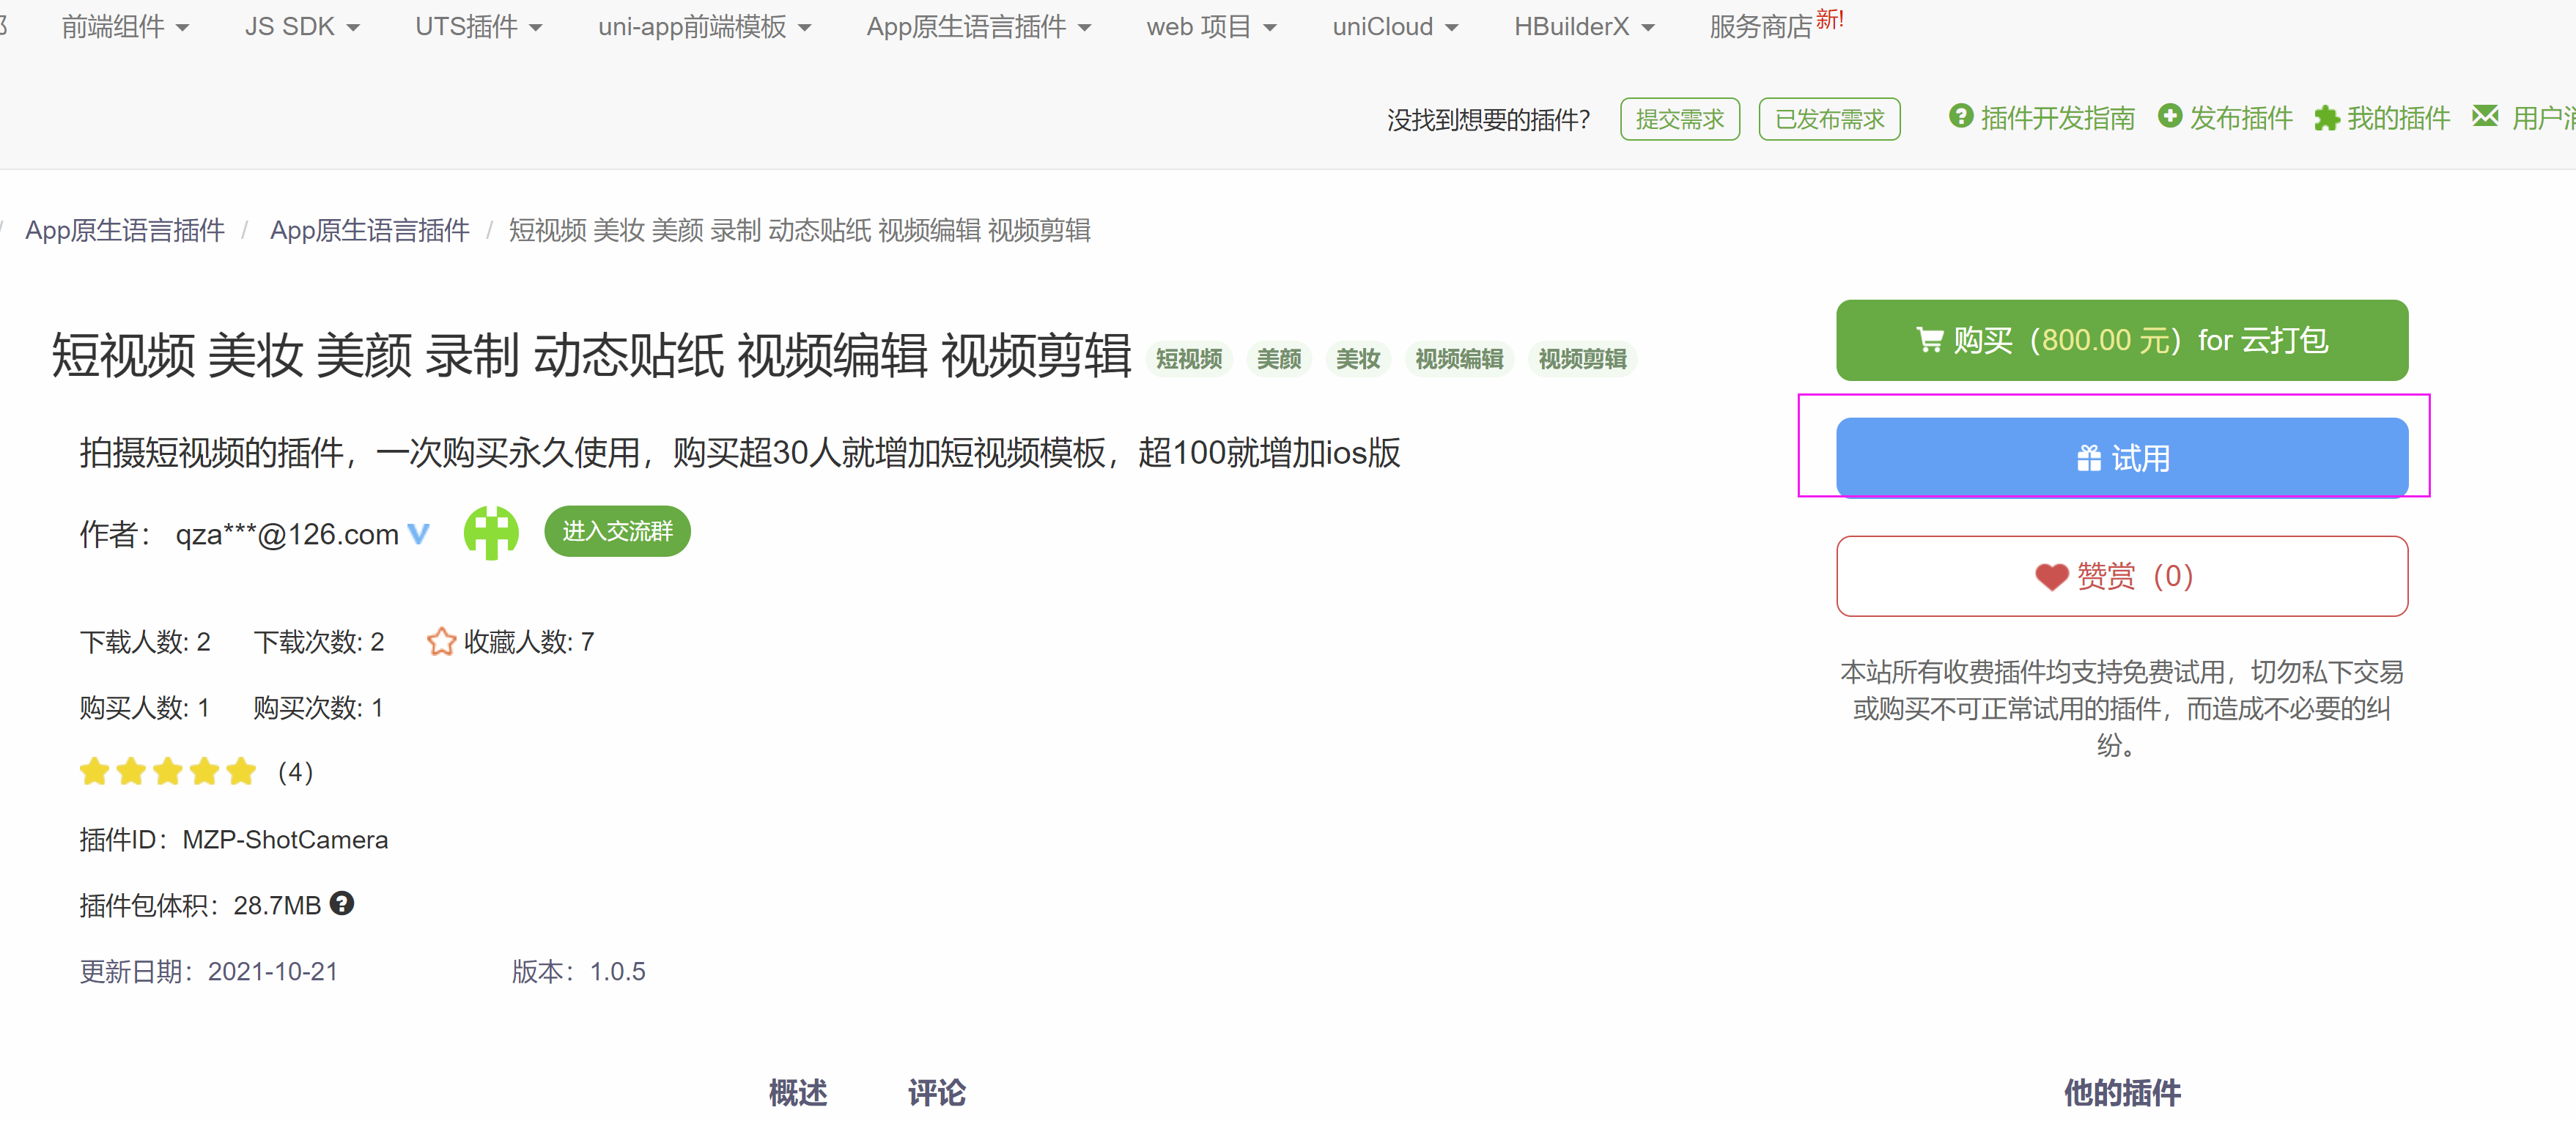2576x1121 pixels.
Task: Click the blue 试用 trial button
Action: tap(2121, 457)
